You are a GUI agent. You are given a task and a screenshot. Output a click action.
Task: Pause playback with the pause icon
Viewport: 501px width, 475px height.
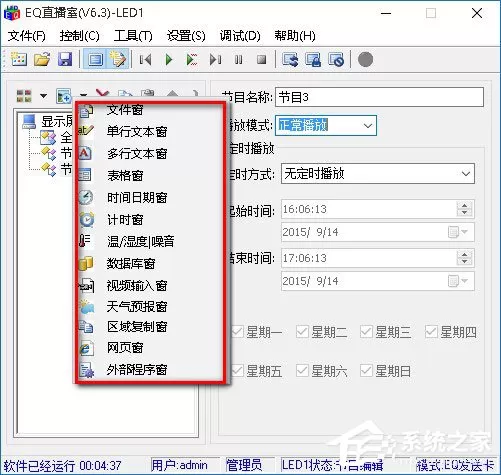click(x=238, y=60)
